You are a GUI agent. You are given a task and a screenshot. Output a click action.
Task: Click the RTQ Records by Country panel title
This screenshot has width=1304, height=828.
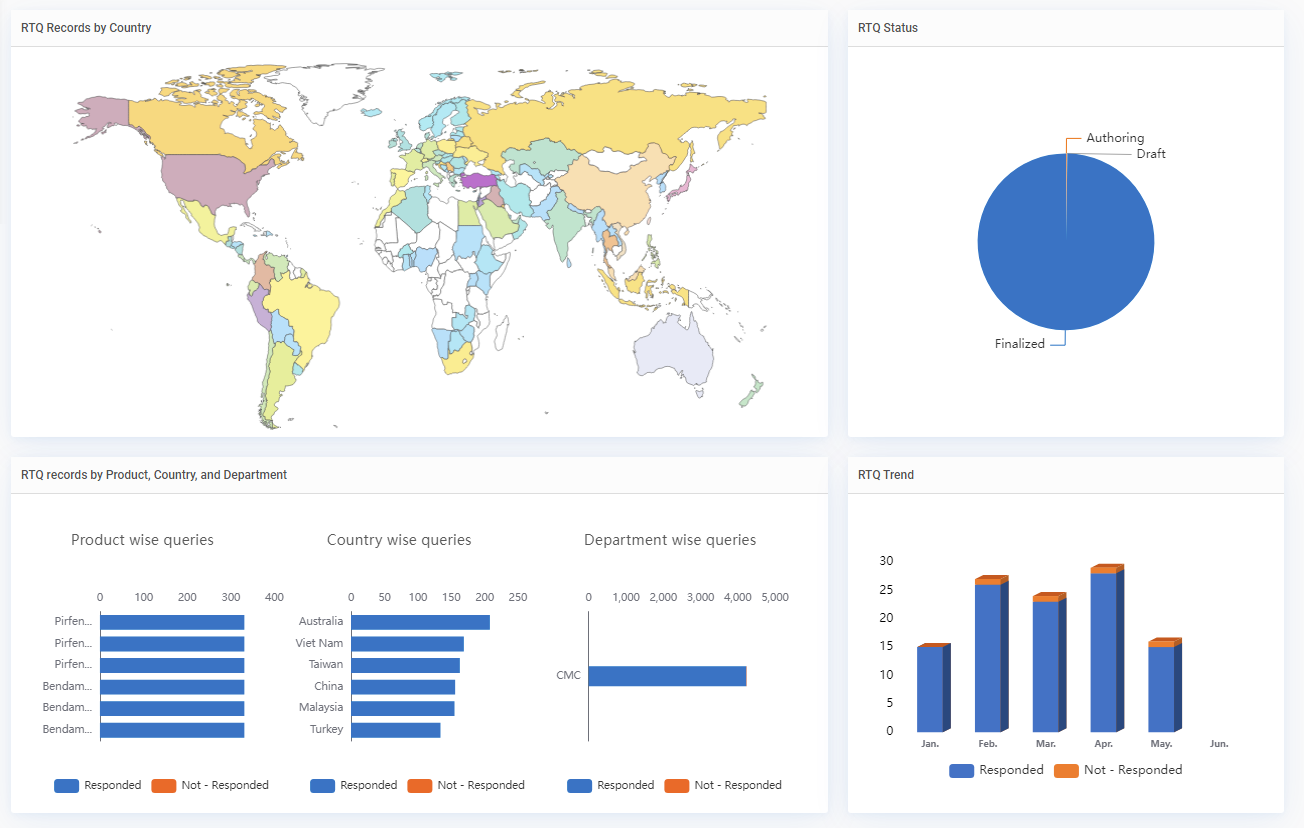coord(86,28)
